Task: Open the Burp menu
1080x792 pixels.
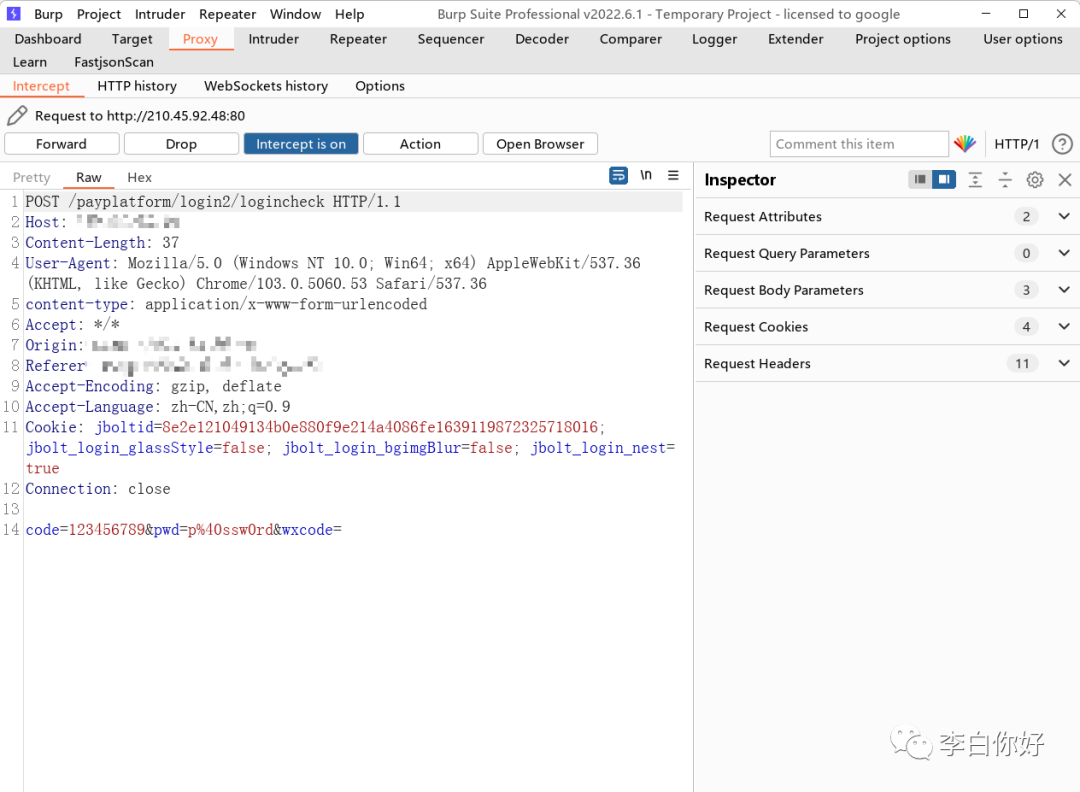Action: (x=48, y=14)
